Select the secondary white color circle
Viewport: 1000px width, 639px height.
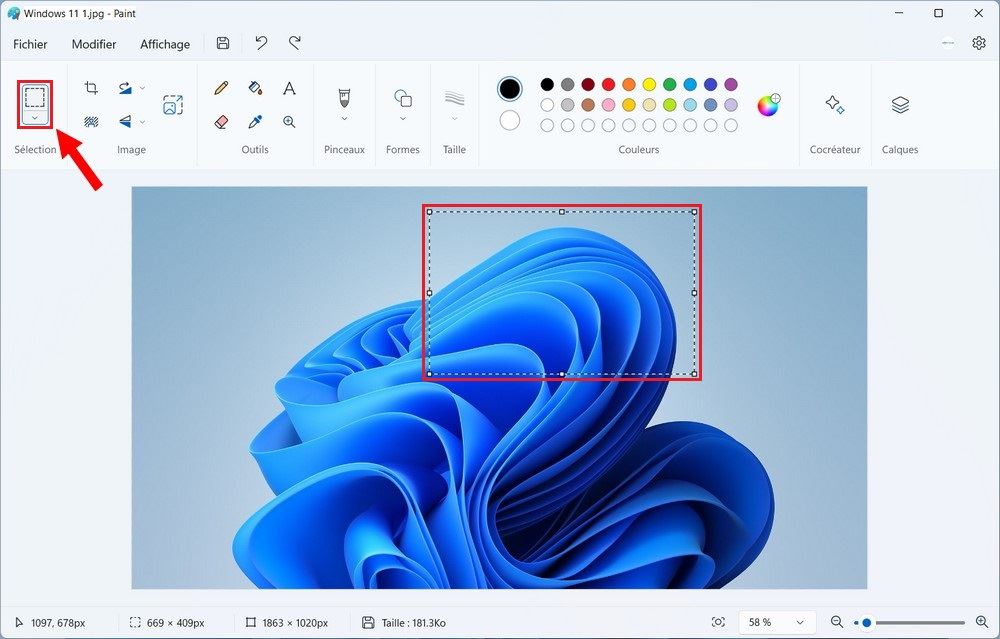click(x=510, y=120)
